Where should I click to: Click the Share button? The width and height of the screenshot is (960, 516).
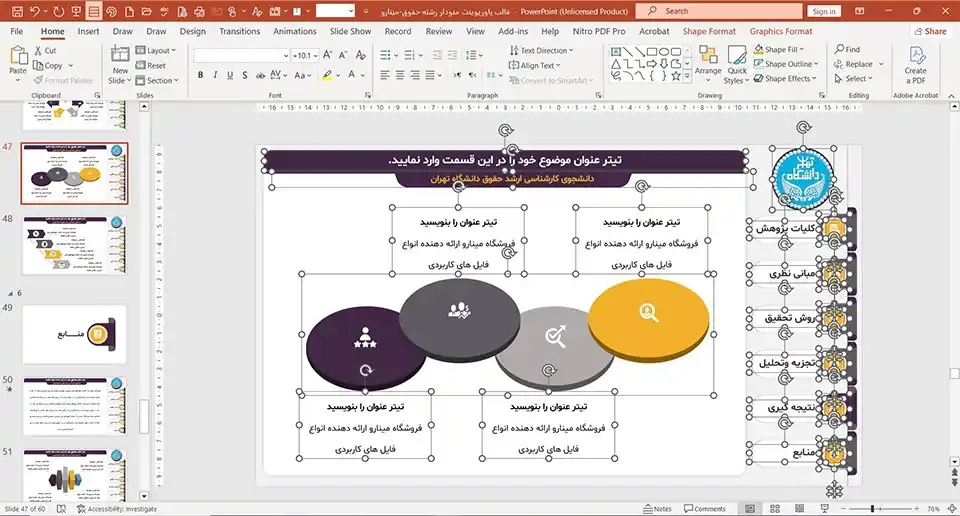click(x=929, y=31)
